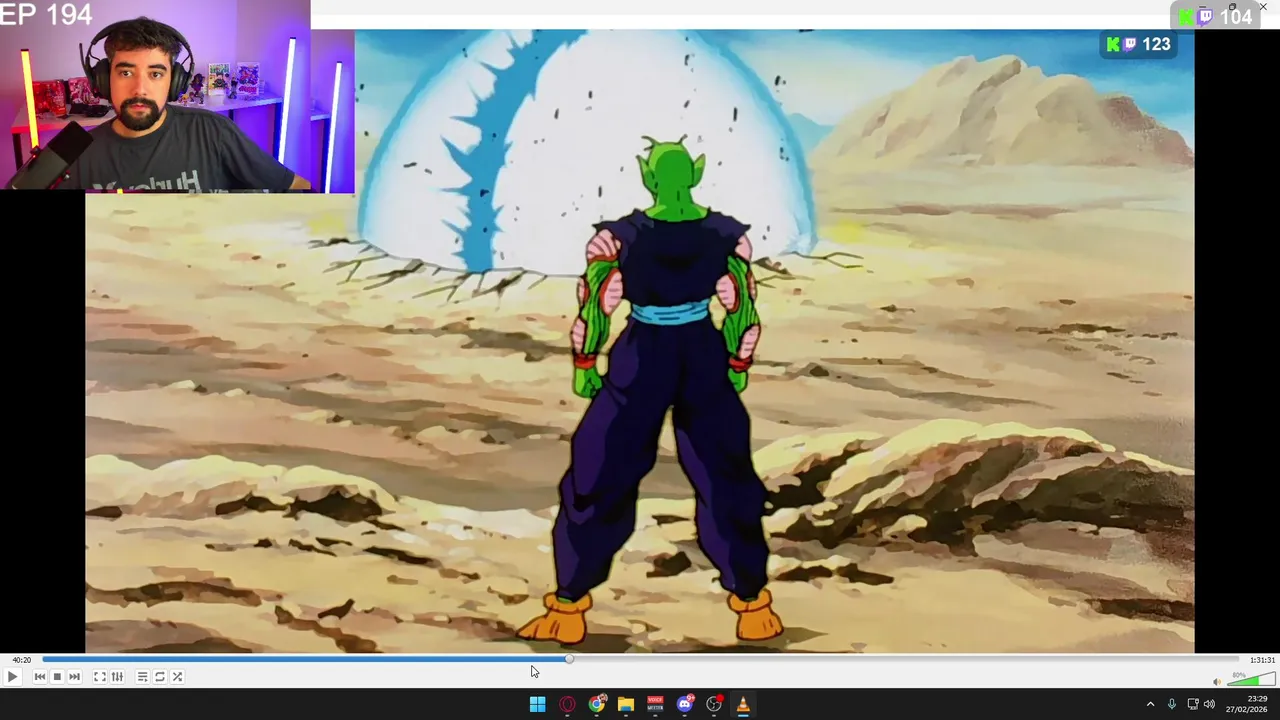Click the total duration 1:31:31 label
This screenshot has width=1280, height=720.
coord(1262,660)
